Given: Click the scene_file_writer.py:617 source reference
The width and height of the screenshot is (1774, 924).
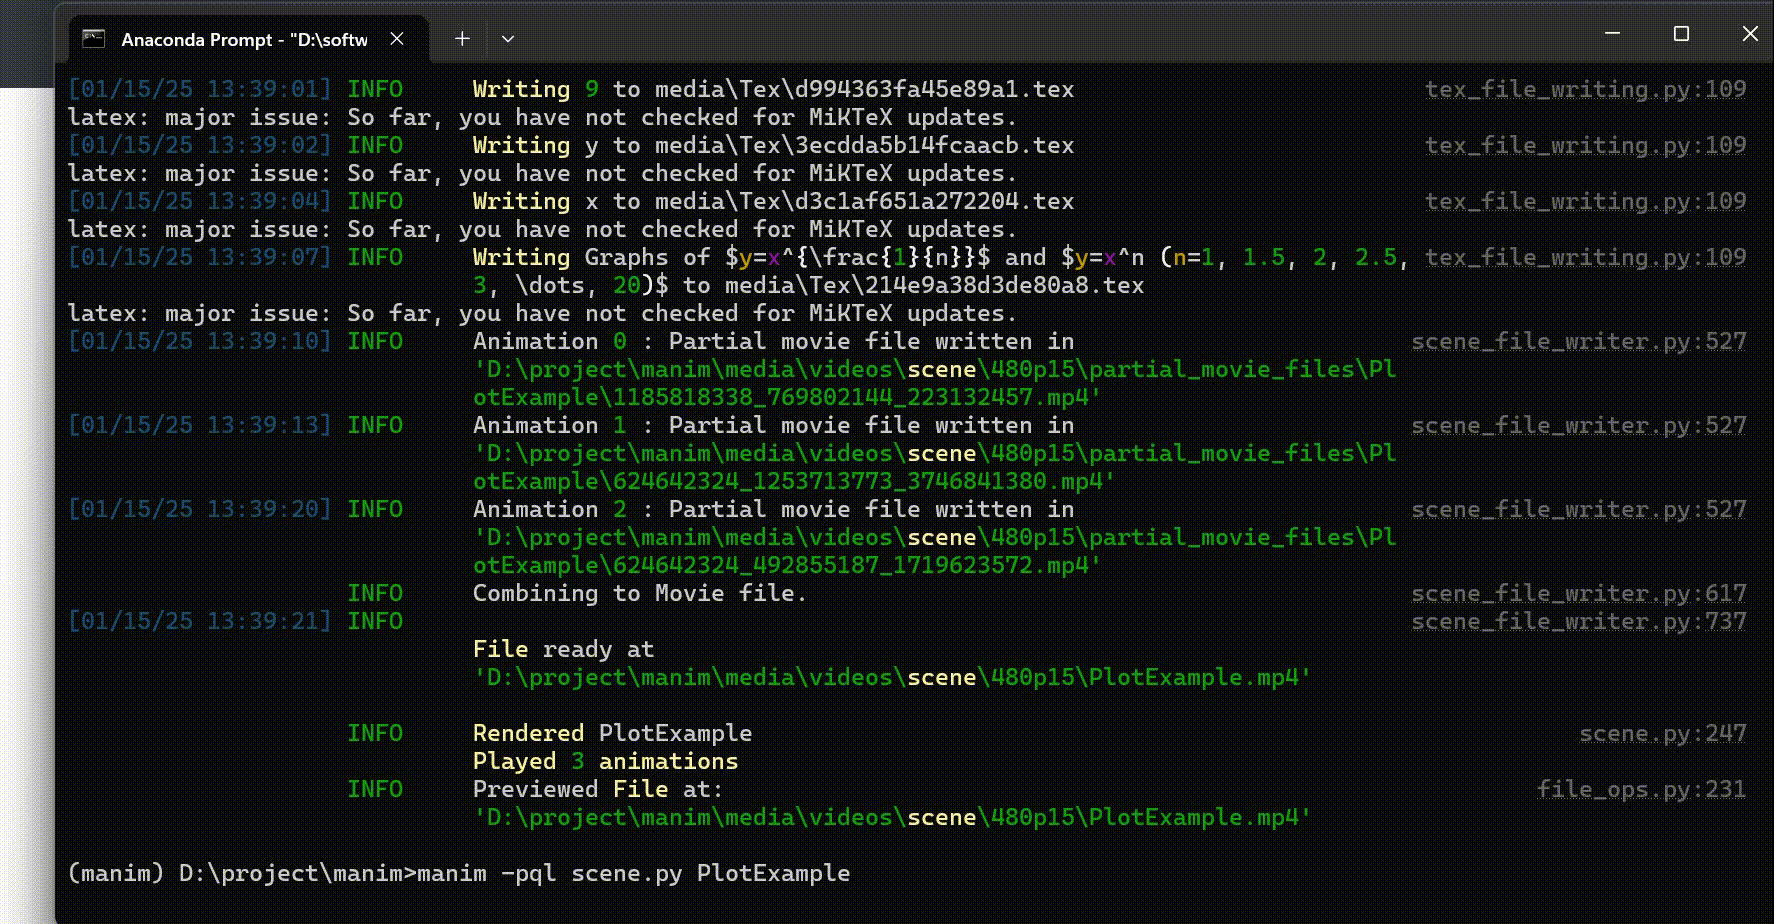Looking at the screenshot, I should pos(1578,594).
